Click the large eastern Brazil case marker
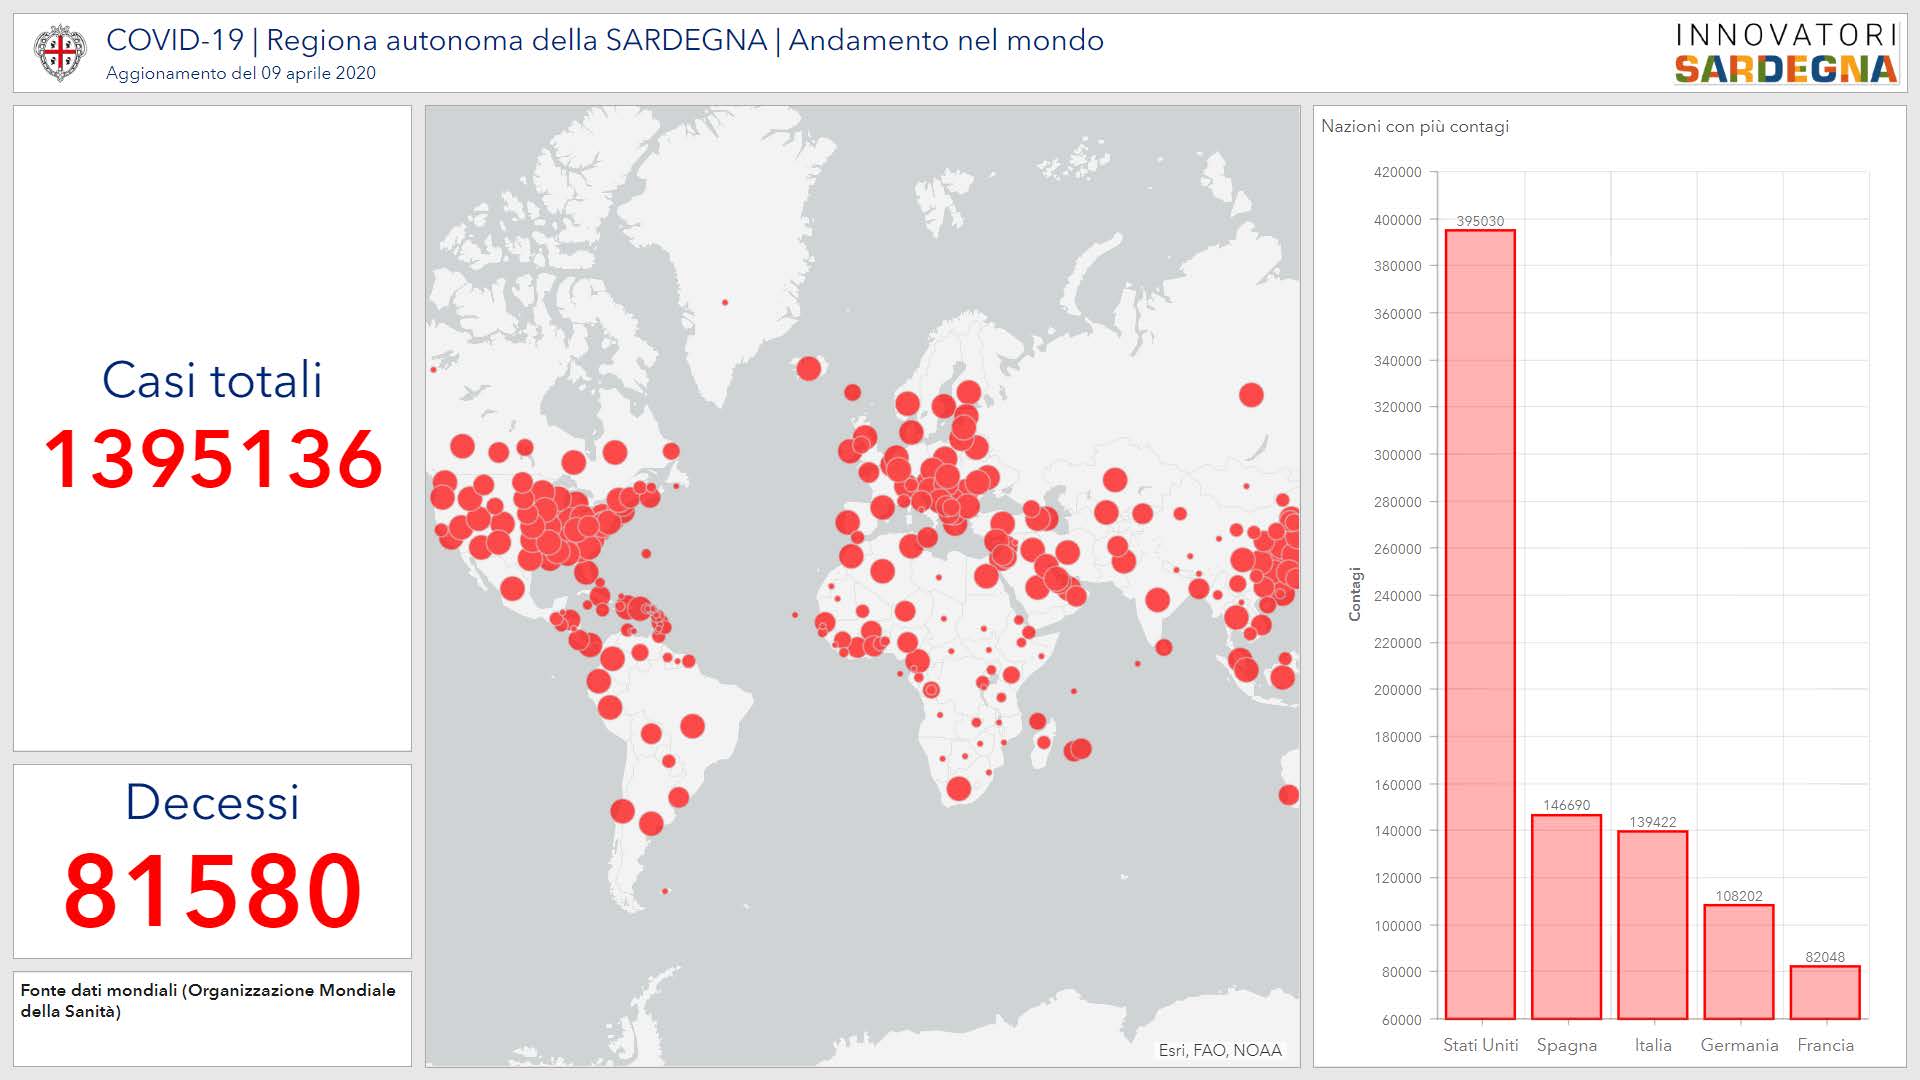Screen dimensions: 1920x1080 tap(692, 726)
